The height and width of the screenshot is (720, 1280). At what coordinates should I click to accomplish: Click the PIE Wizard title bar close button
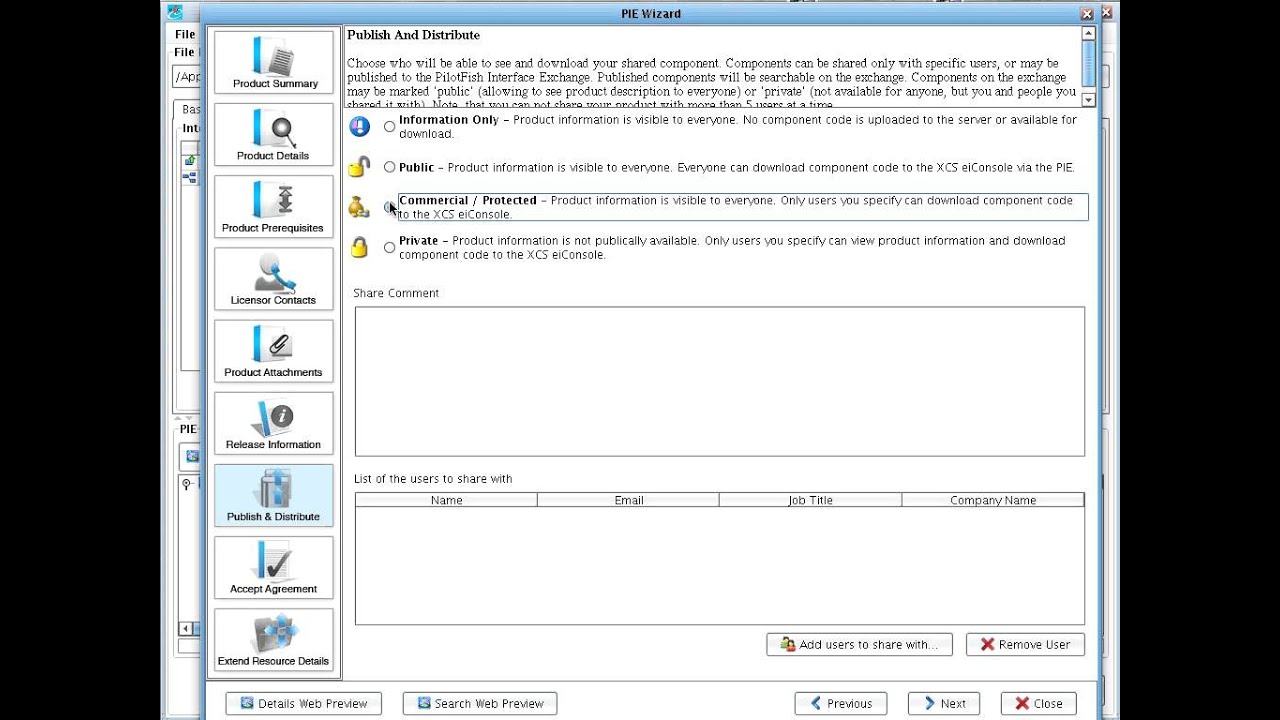coord(1087,14)
